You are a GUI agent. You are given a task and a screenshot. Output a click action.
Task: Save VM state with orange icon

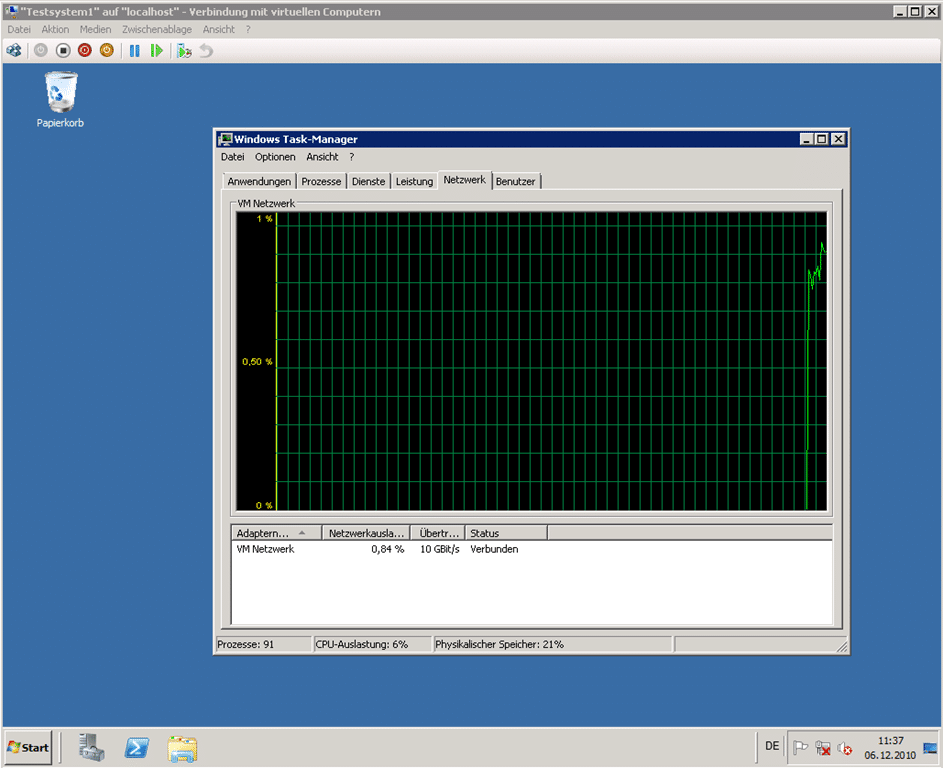point(106,51)
